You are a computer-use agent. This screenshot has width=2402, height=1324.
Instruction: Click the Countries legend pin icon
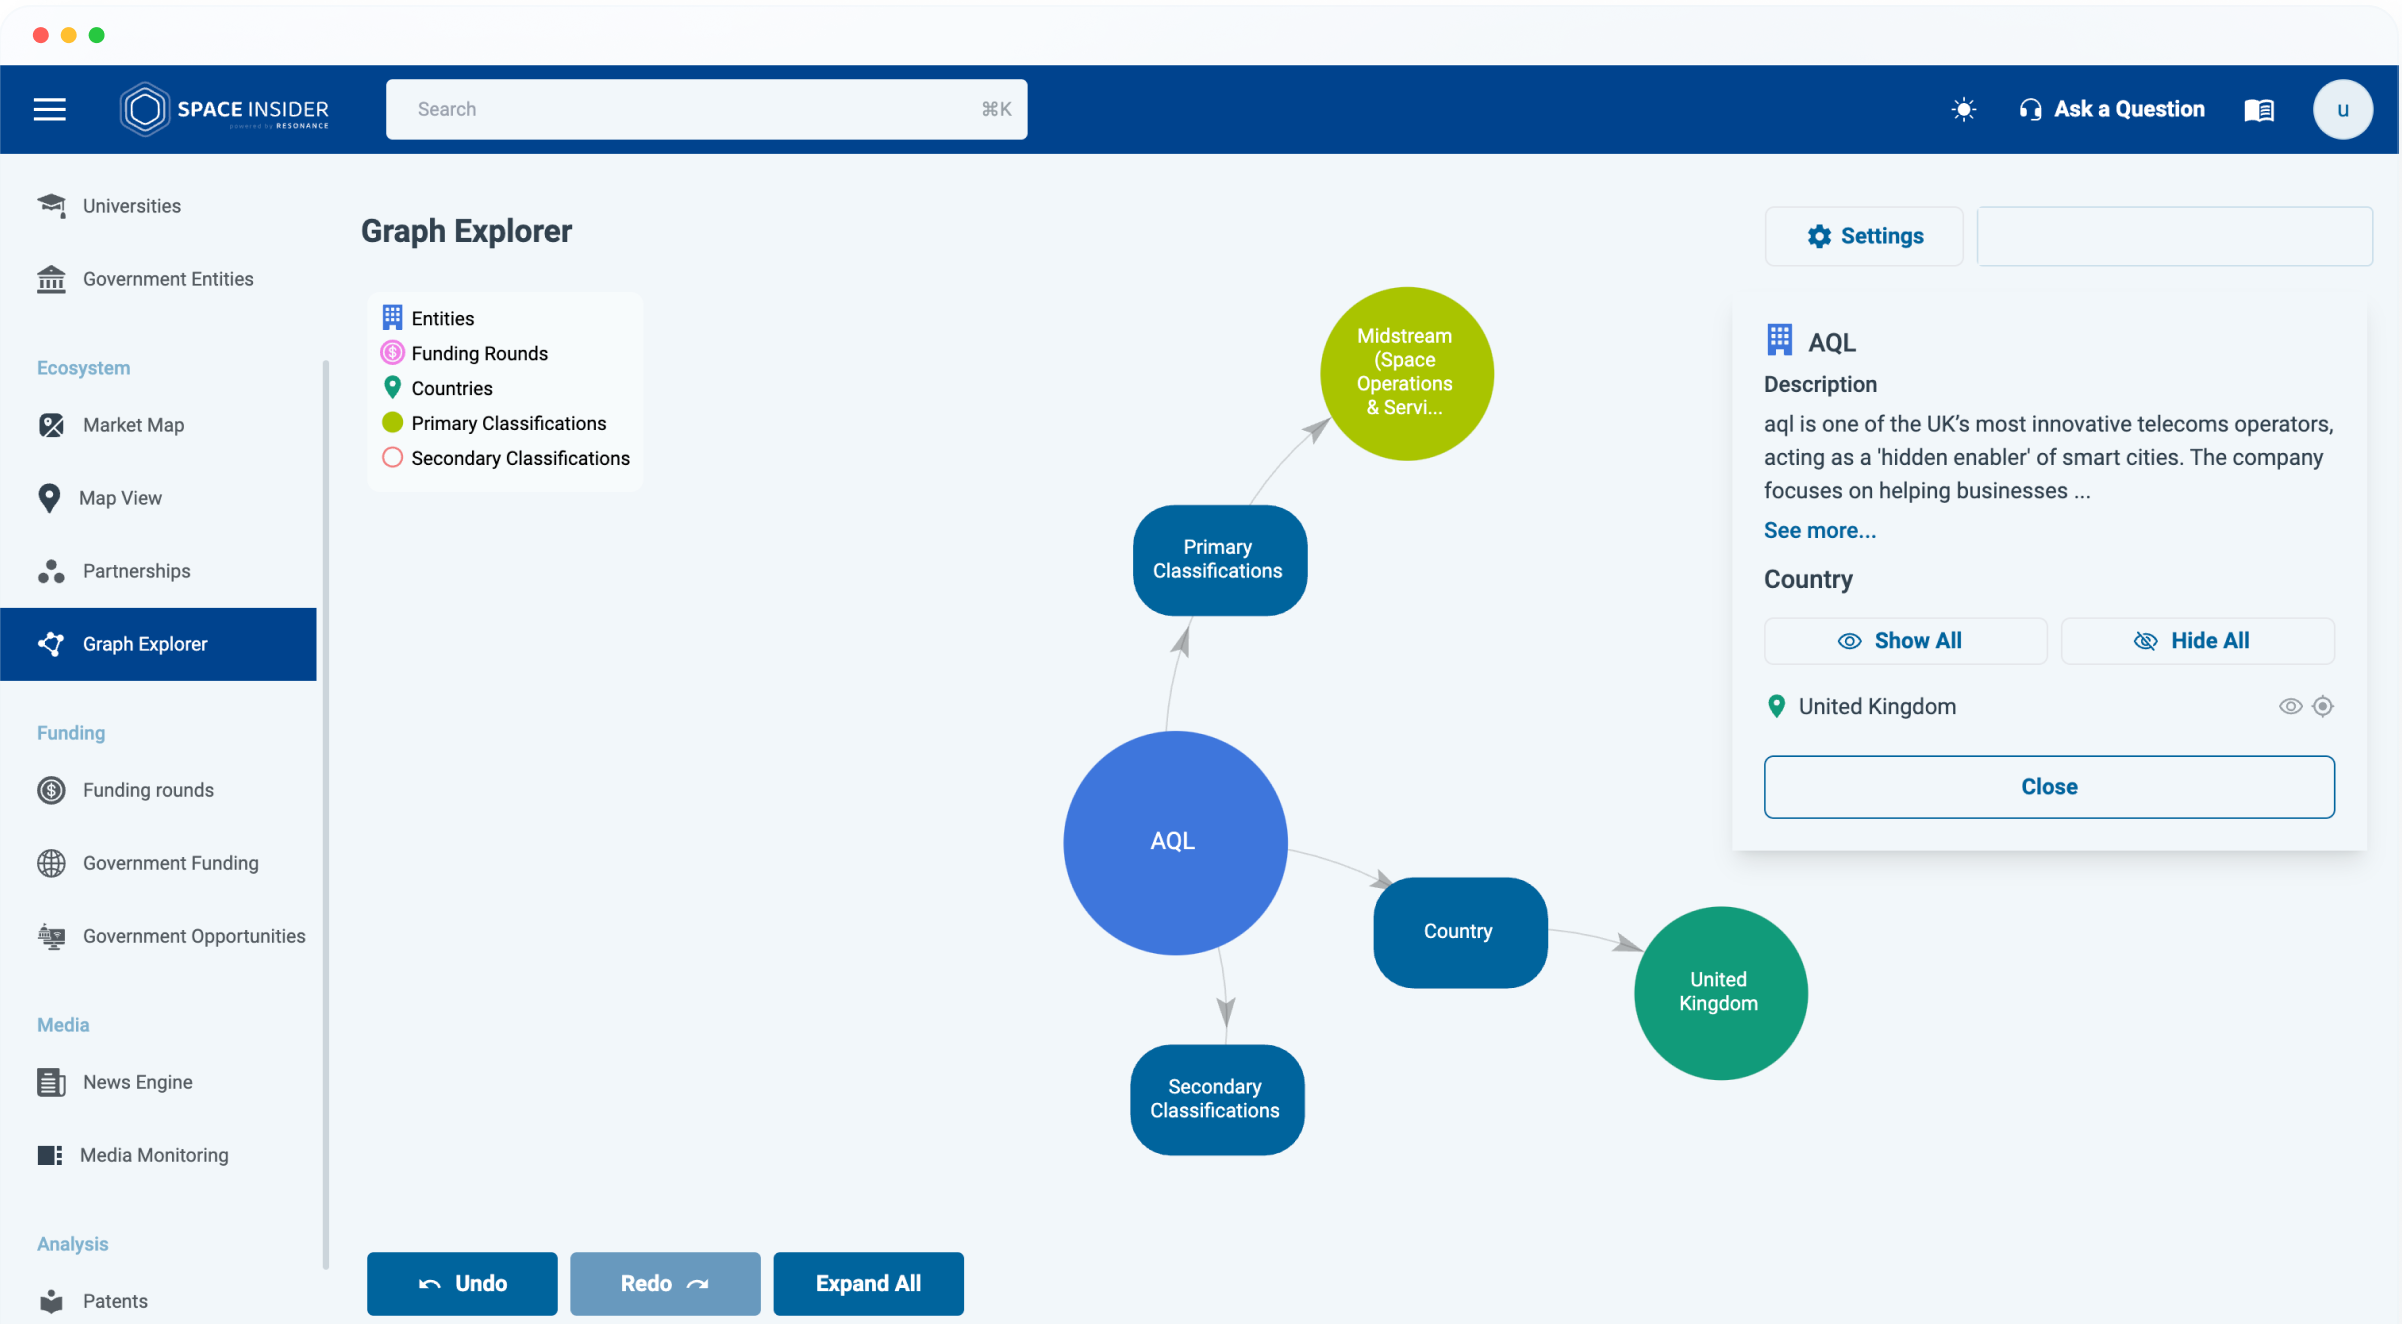click(392, 388)
